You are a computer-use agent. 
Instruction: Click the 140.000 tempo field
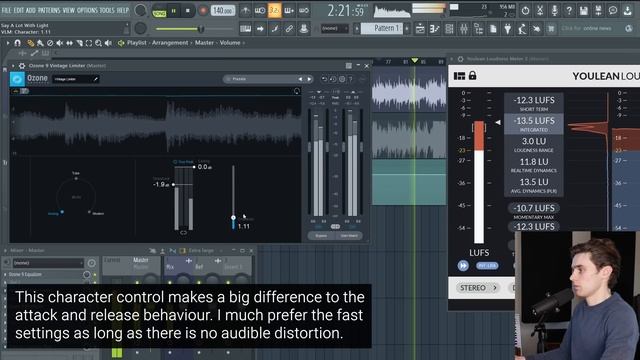pos(223,11)
